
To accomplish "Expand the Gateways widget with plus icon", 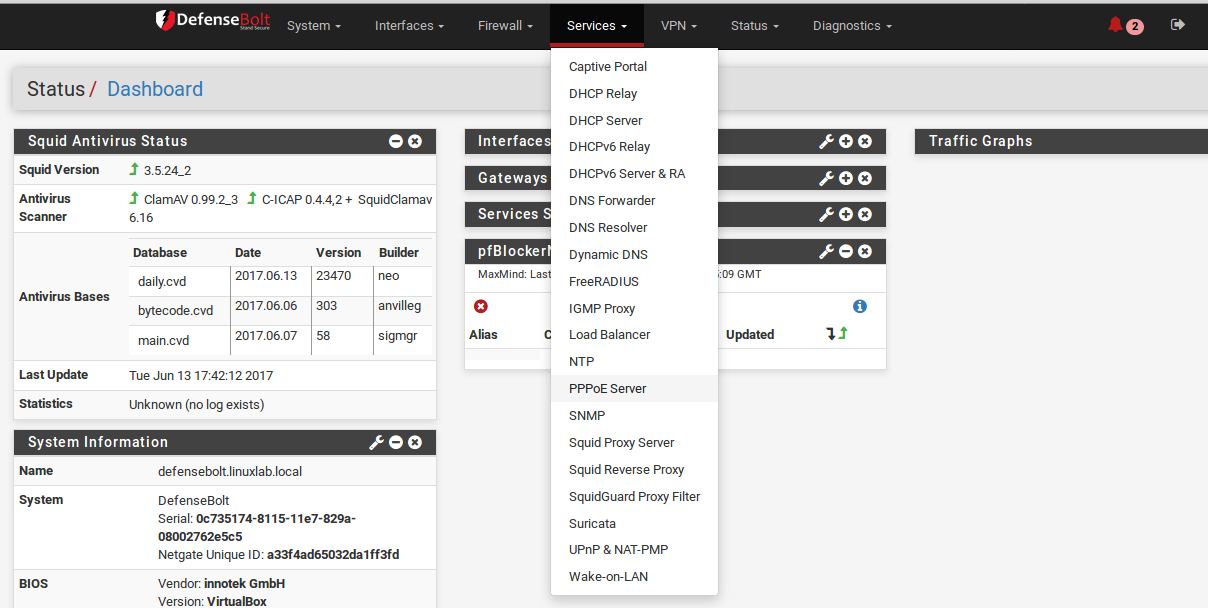I will click(846, 178).
